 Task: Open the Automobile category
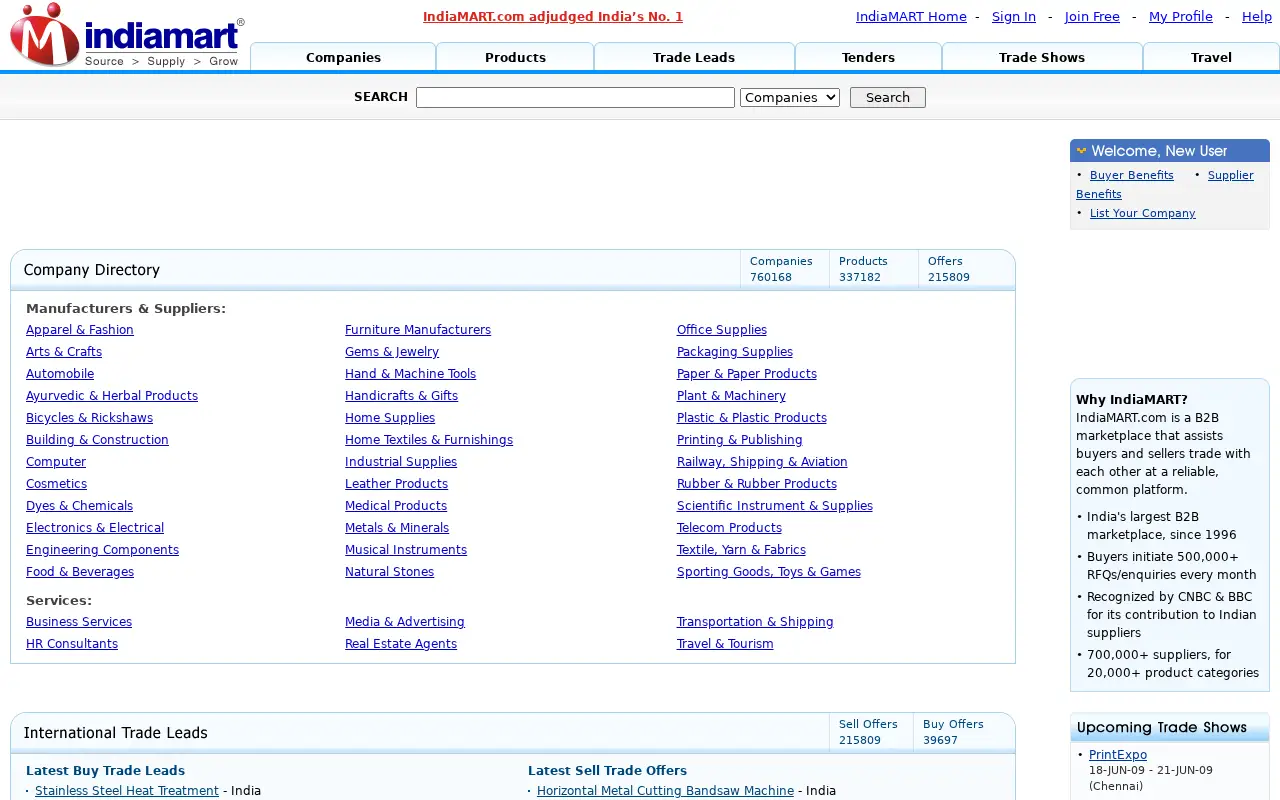(60, 374)
